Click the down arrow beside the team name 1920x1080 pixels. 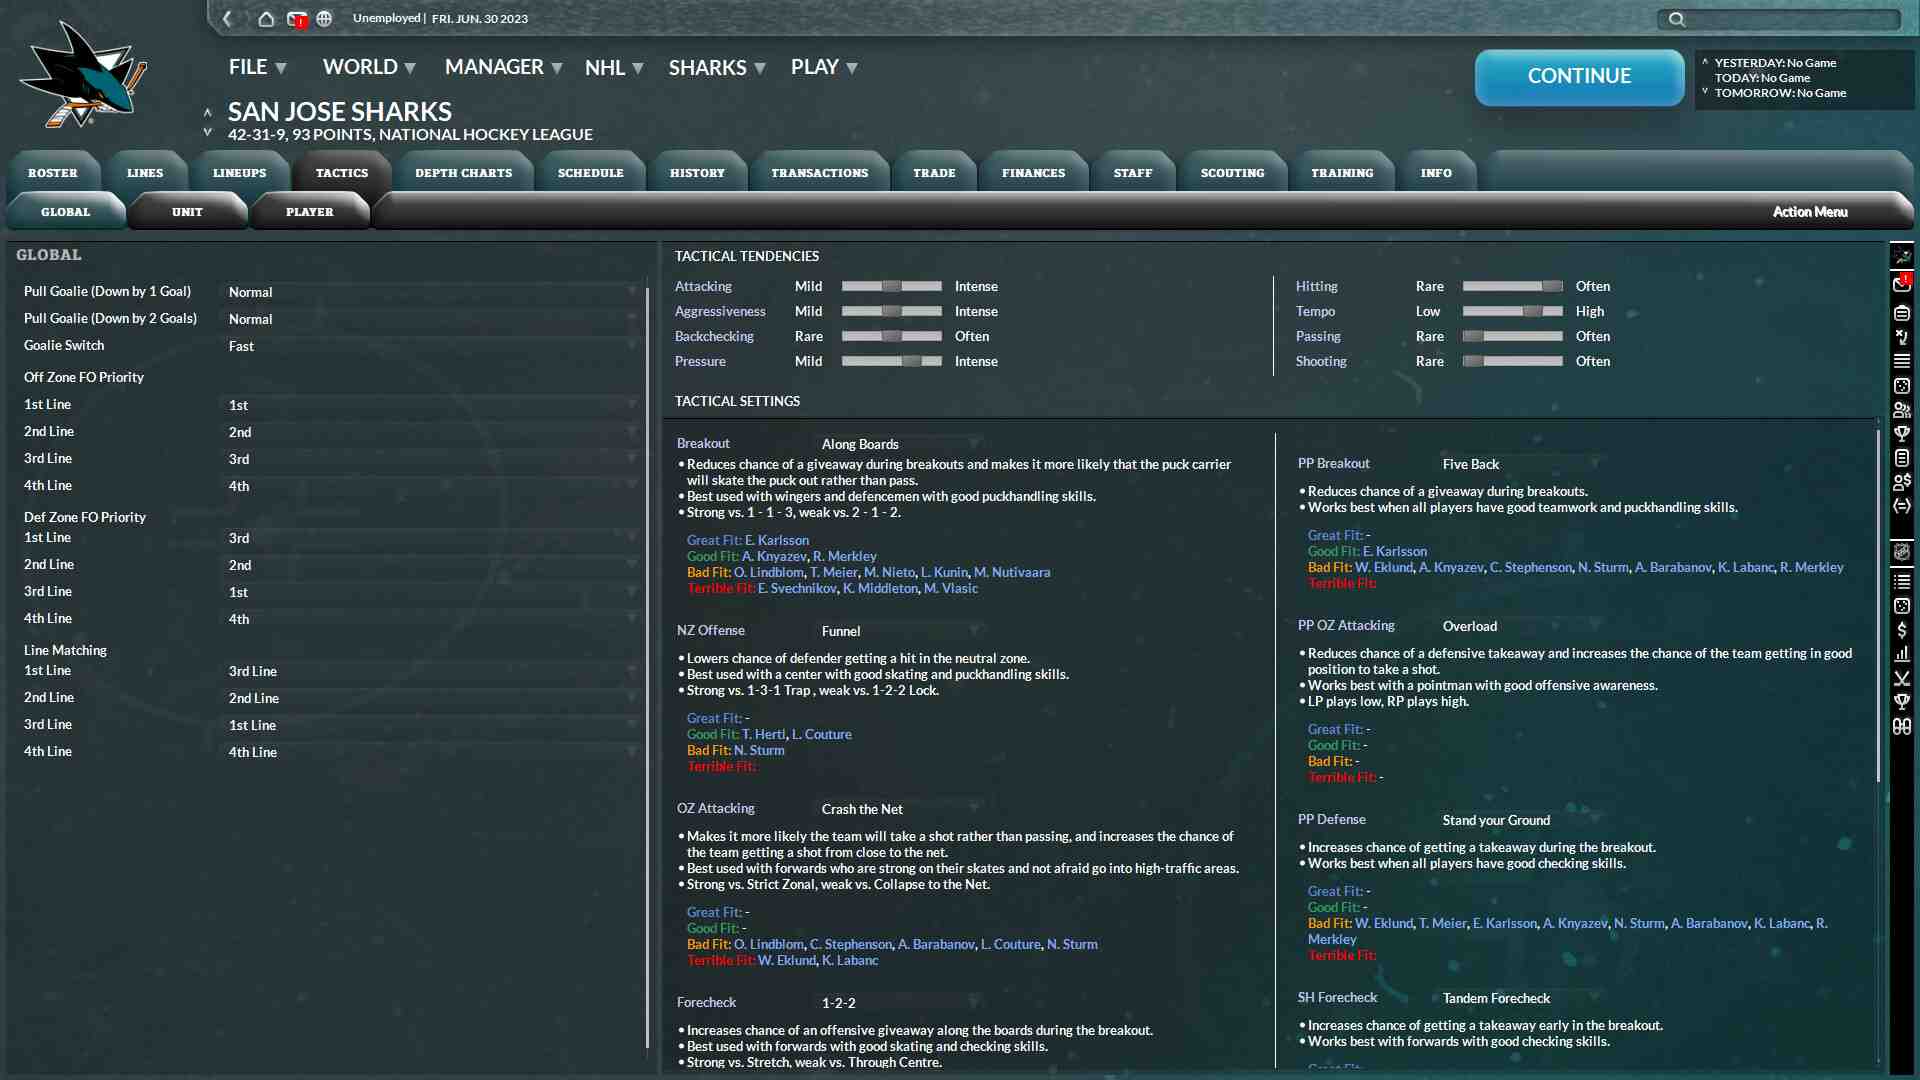[207, 131]
